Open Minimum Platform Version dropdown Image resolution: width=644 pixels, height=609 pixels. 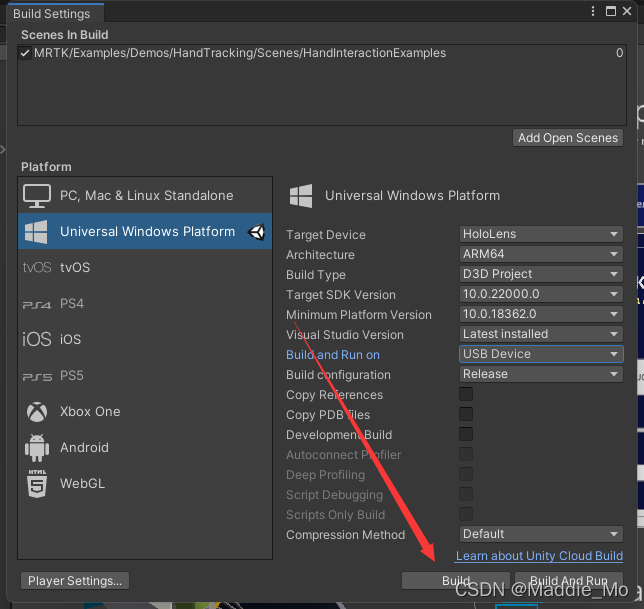pos(541,314)
